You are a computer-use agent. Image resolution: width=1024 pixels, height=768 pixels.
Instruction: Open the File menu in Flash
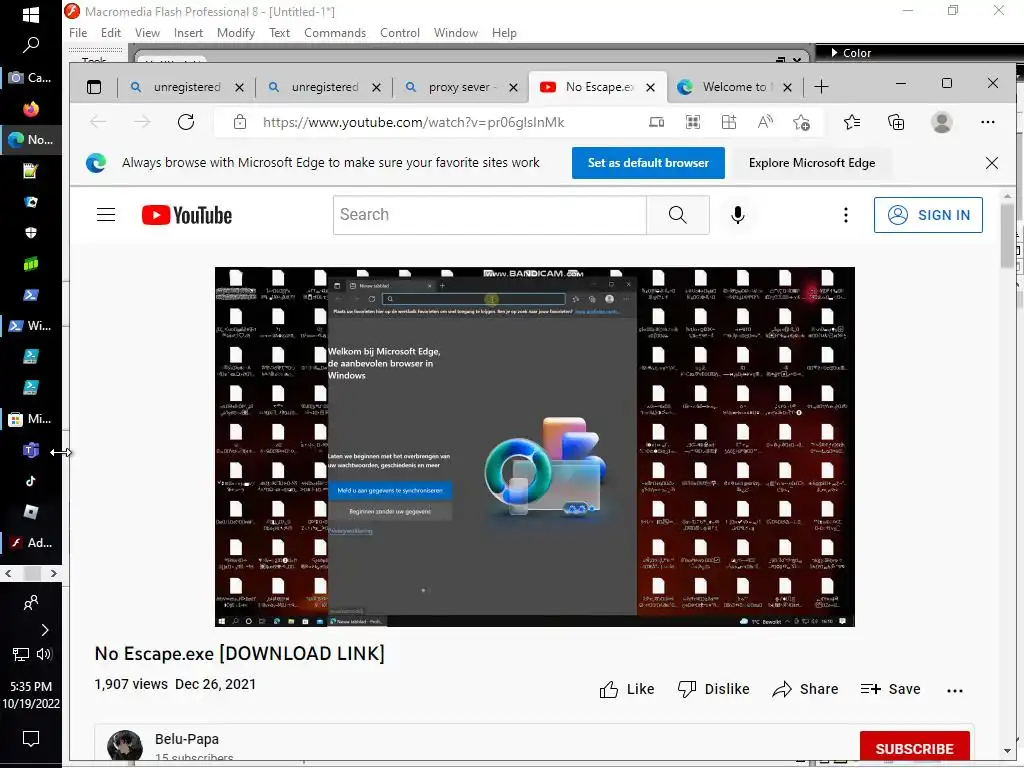click(x=78, y=33)
